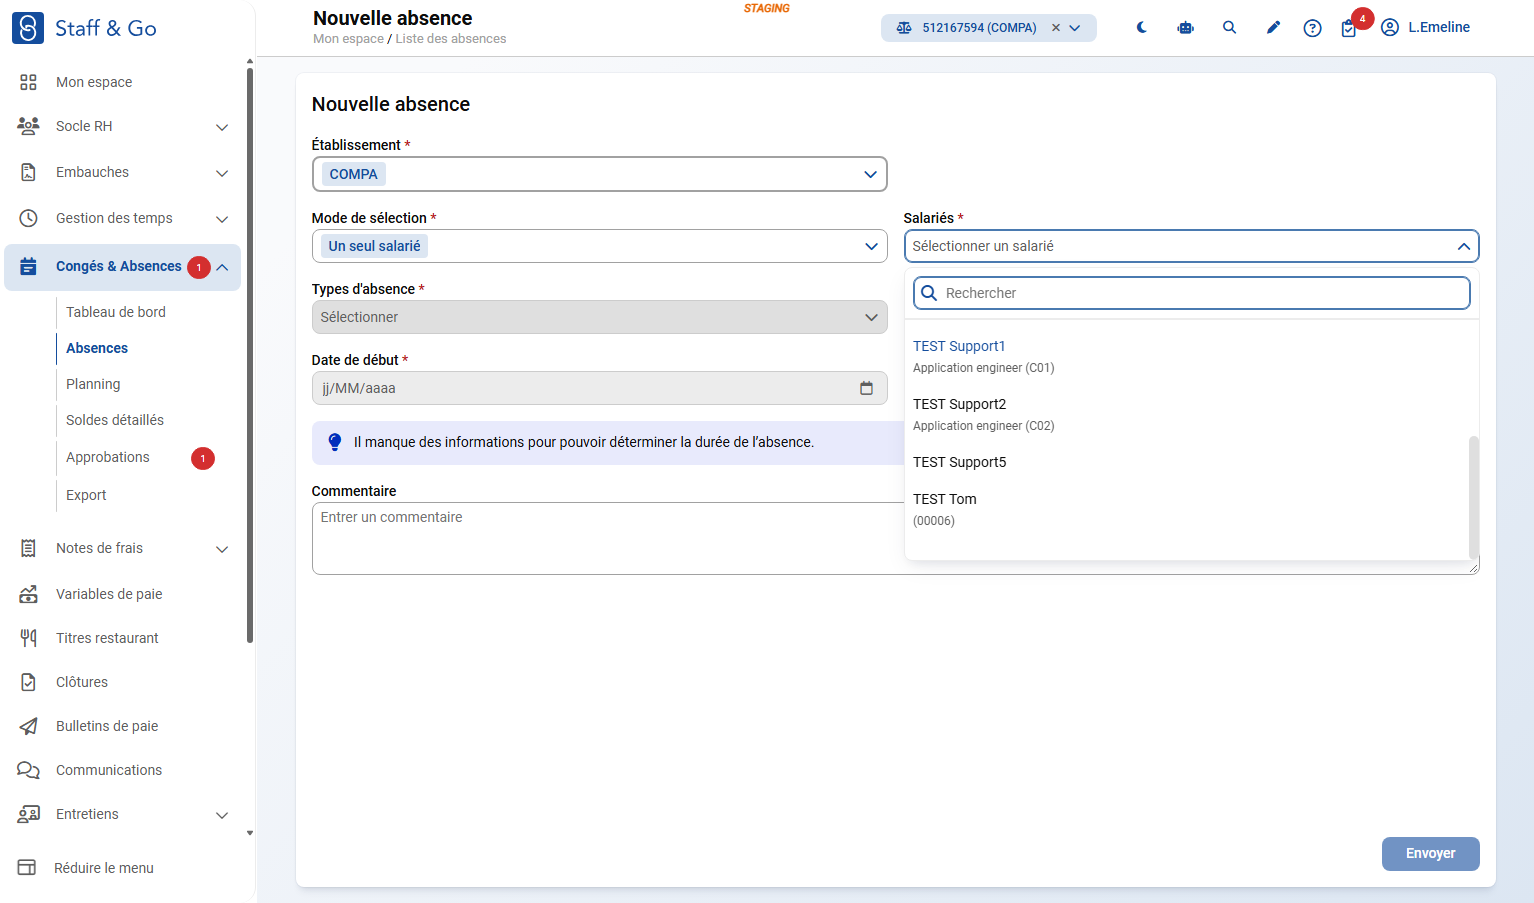This screenshot has height=903, width=1534.
Task: Focus the Rechercher employee search field
Action: pos(1192,293)
